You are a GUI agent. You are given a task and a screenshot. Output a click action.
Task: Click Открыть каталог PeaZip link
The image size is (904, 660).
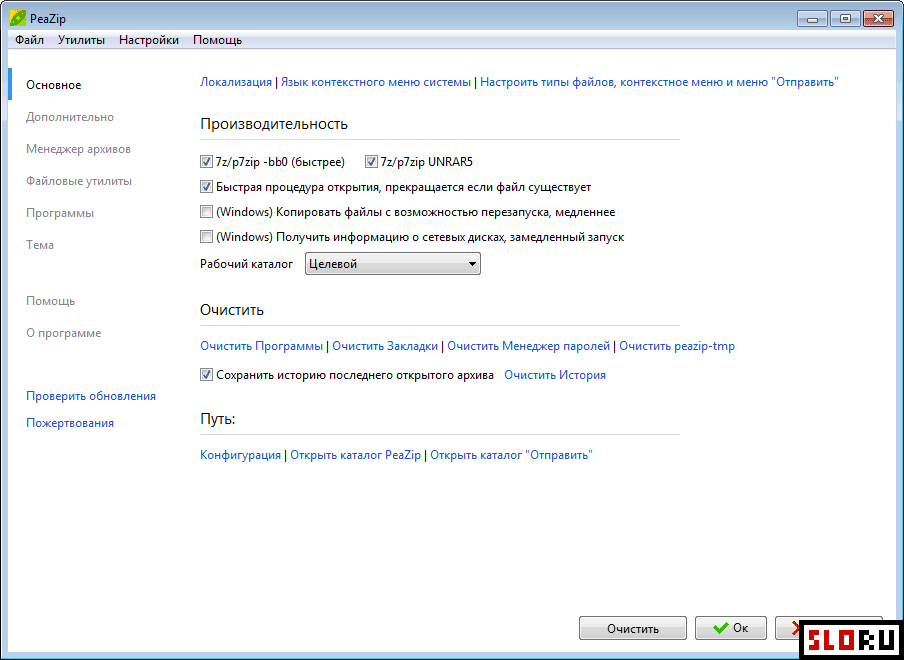click(355, 455)
